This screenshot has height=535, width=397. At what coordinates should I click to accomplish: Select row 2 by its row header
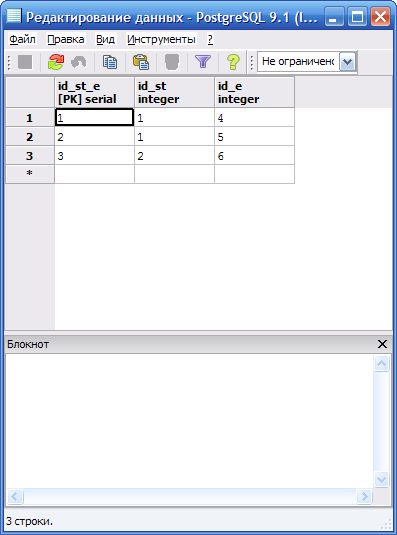pyautogui.click(x=30, y=137)
